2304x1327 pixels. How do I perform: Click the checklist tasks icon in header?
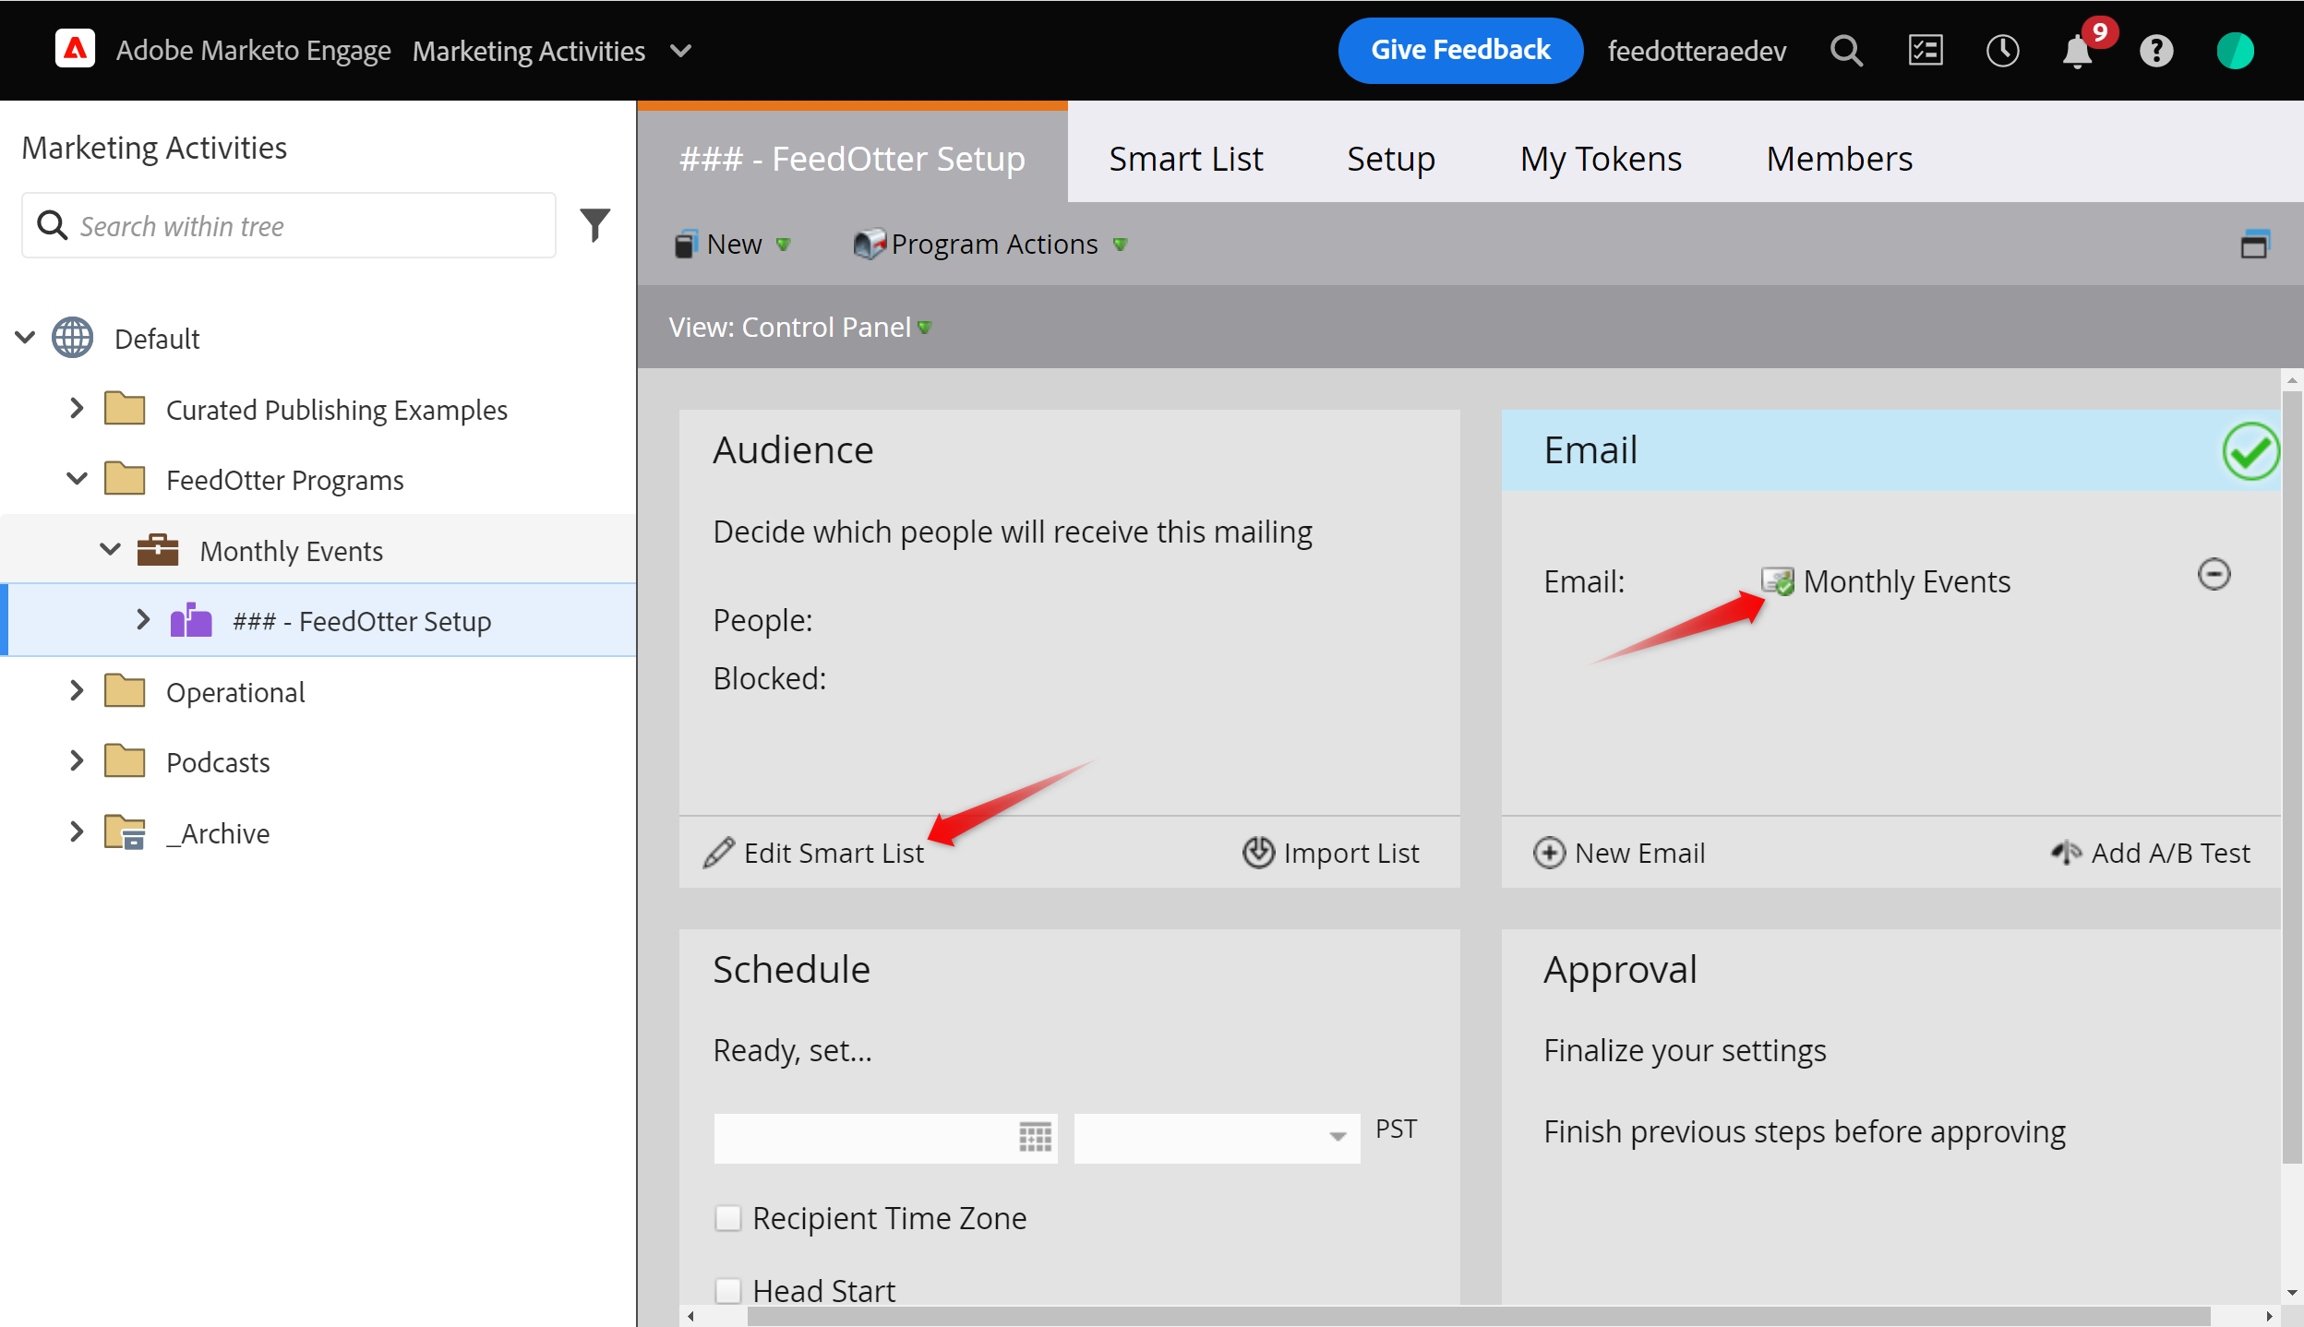pos(1925,51)
